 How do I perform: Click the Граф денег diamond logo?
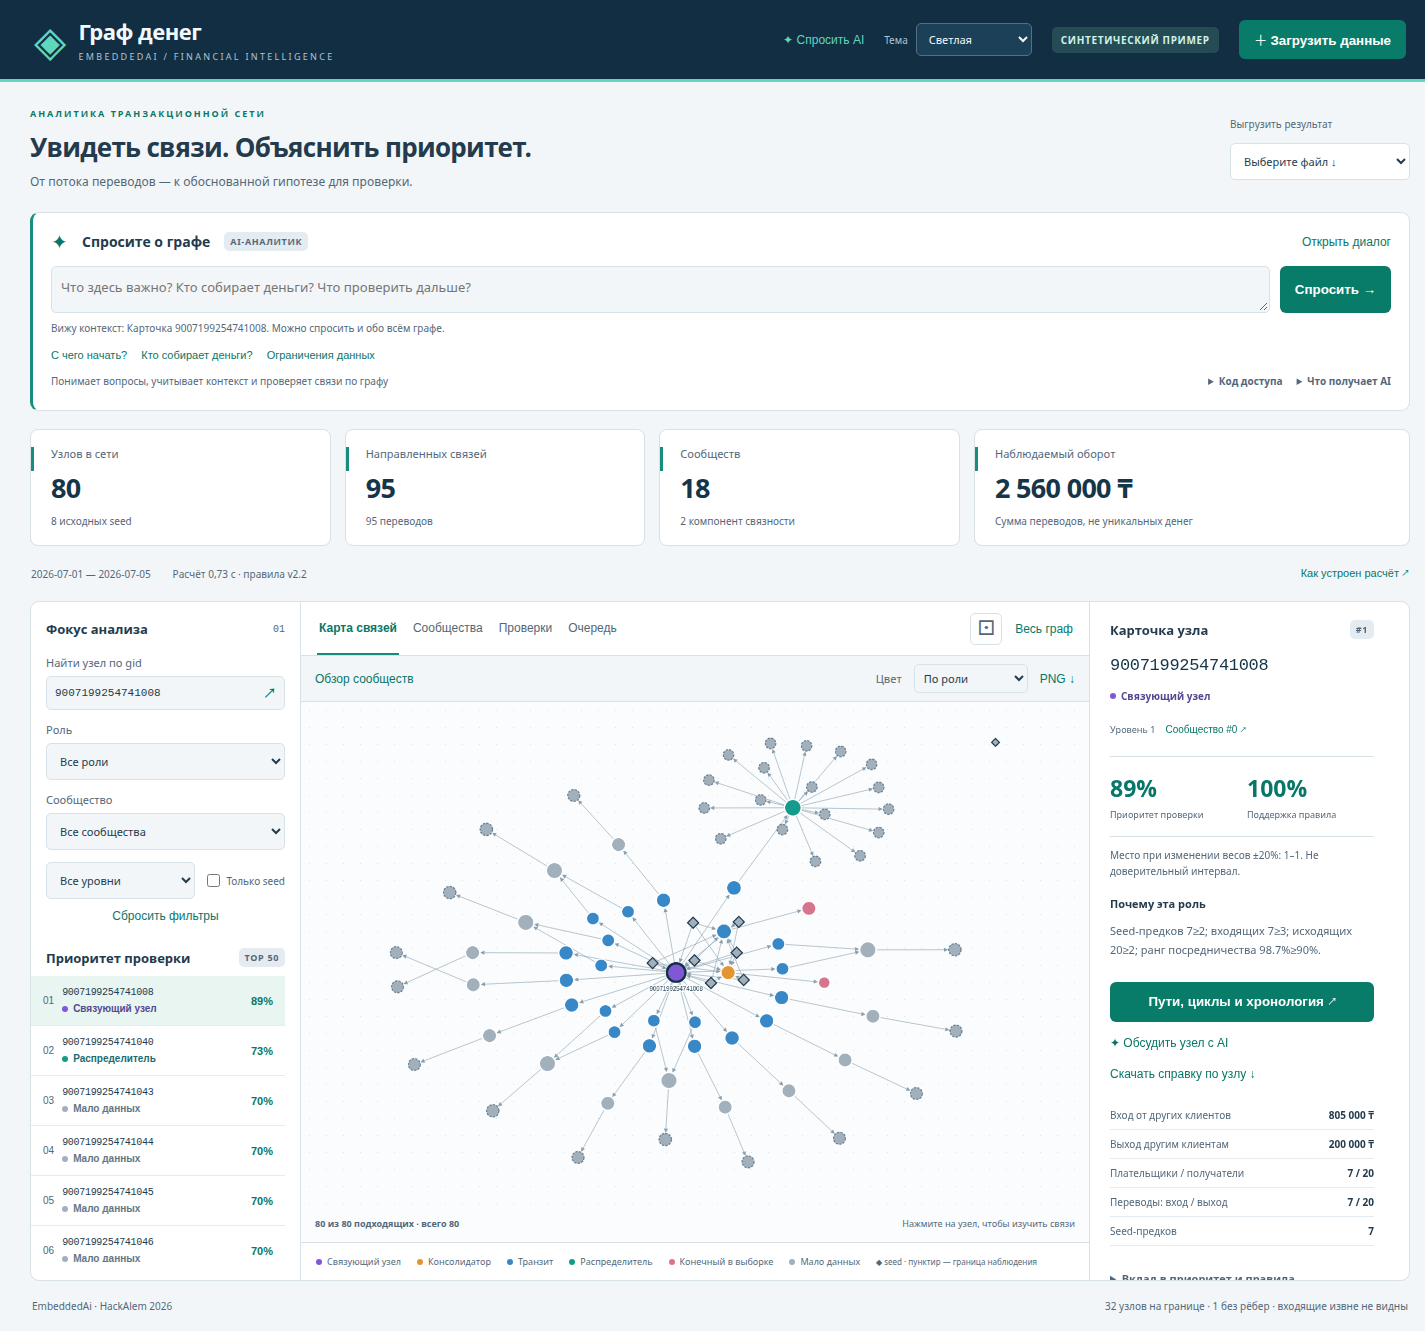click(50, 44)
